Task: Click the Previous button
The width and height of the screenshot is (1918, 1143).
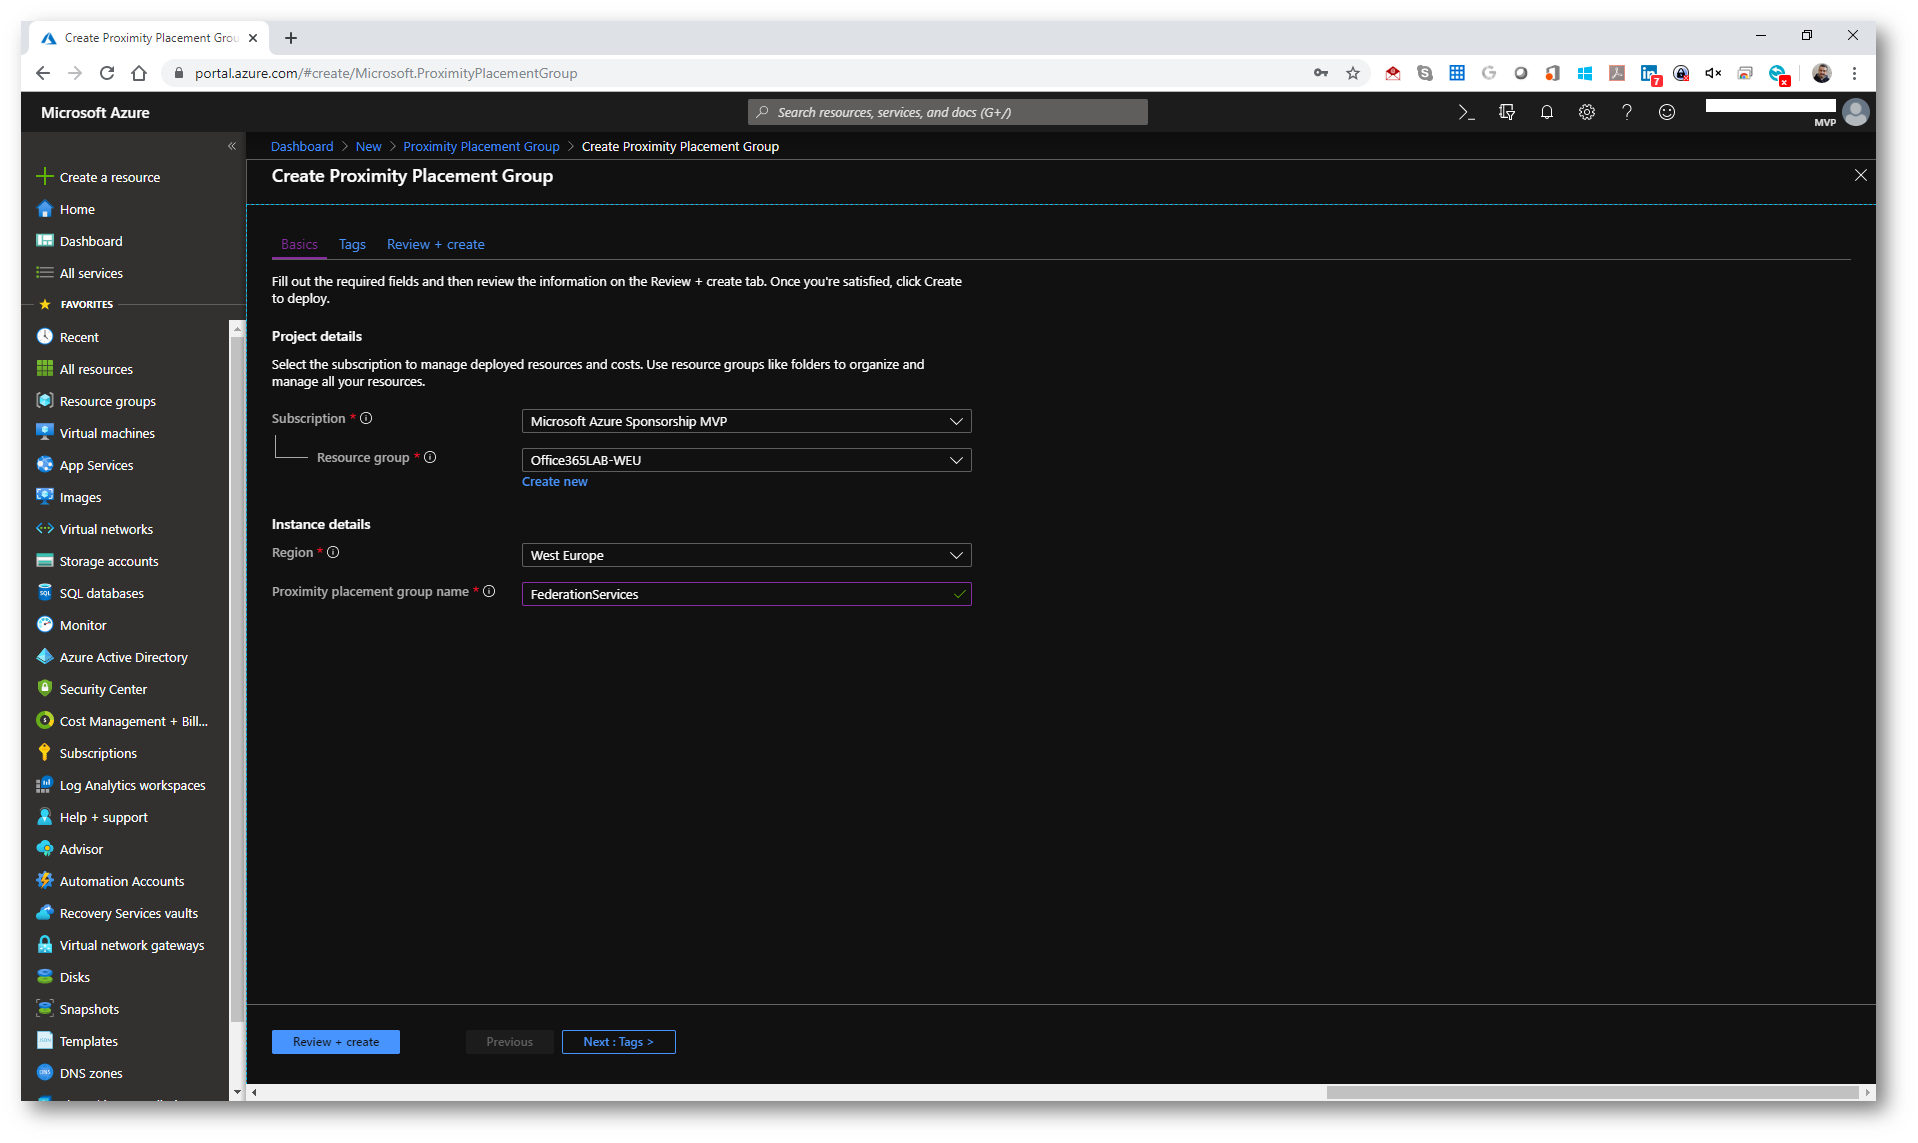Action: [x=509, y=1042]
